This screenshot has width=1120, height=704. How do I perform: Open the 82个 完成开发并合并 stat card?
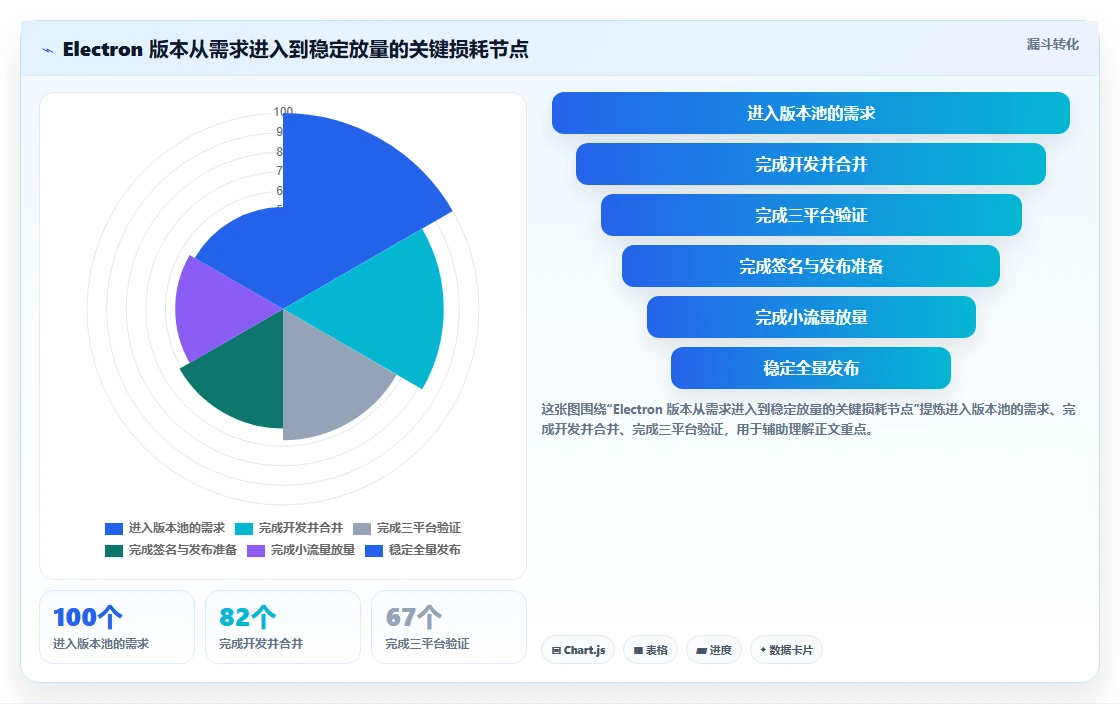(x=283, y=627)
